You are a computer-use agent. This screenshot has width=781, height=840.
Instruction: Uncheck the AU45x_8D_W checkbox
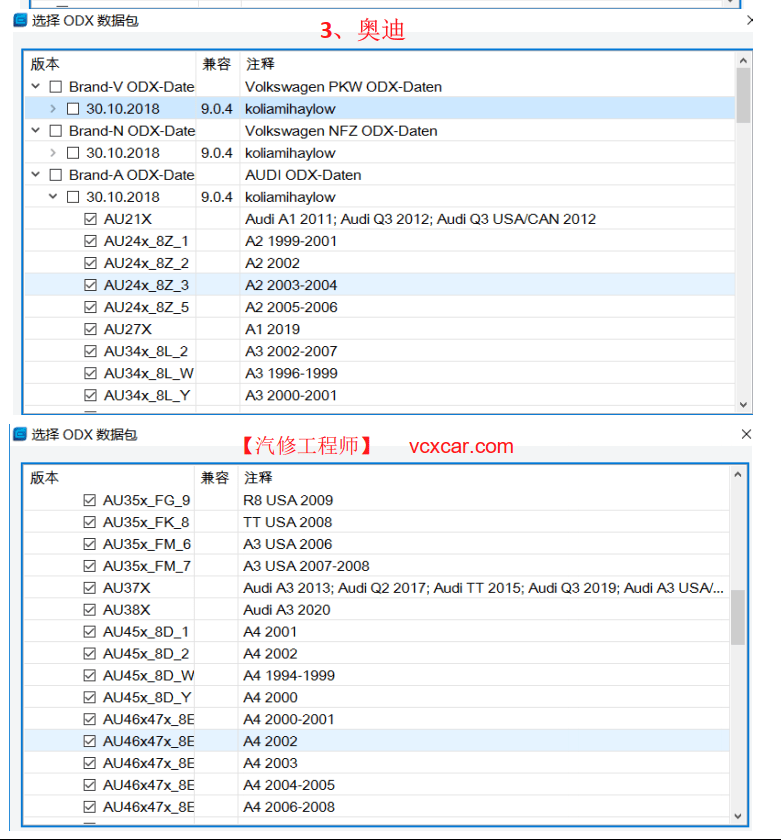(89, 675)
